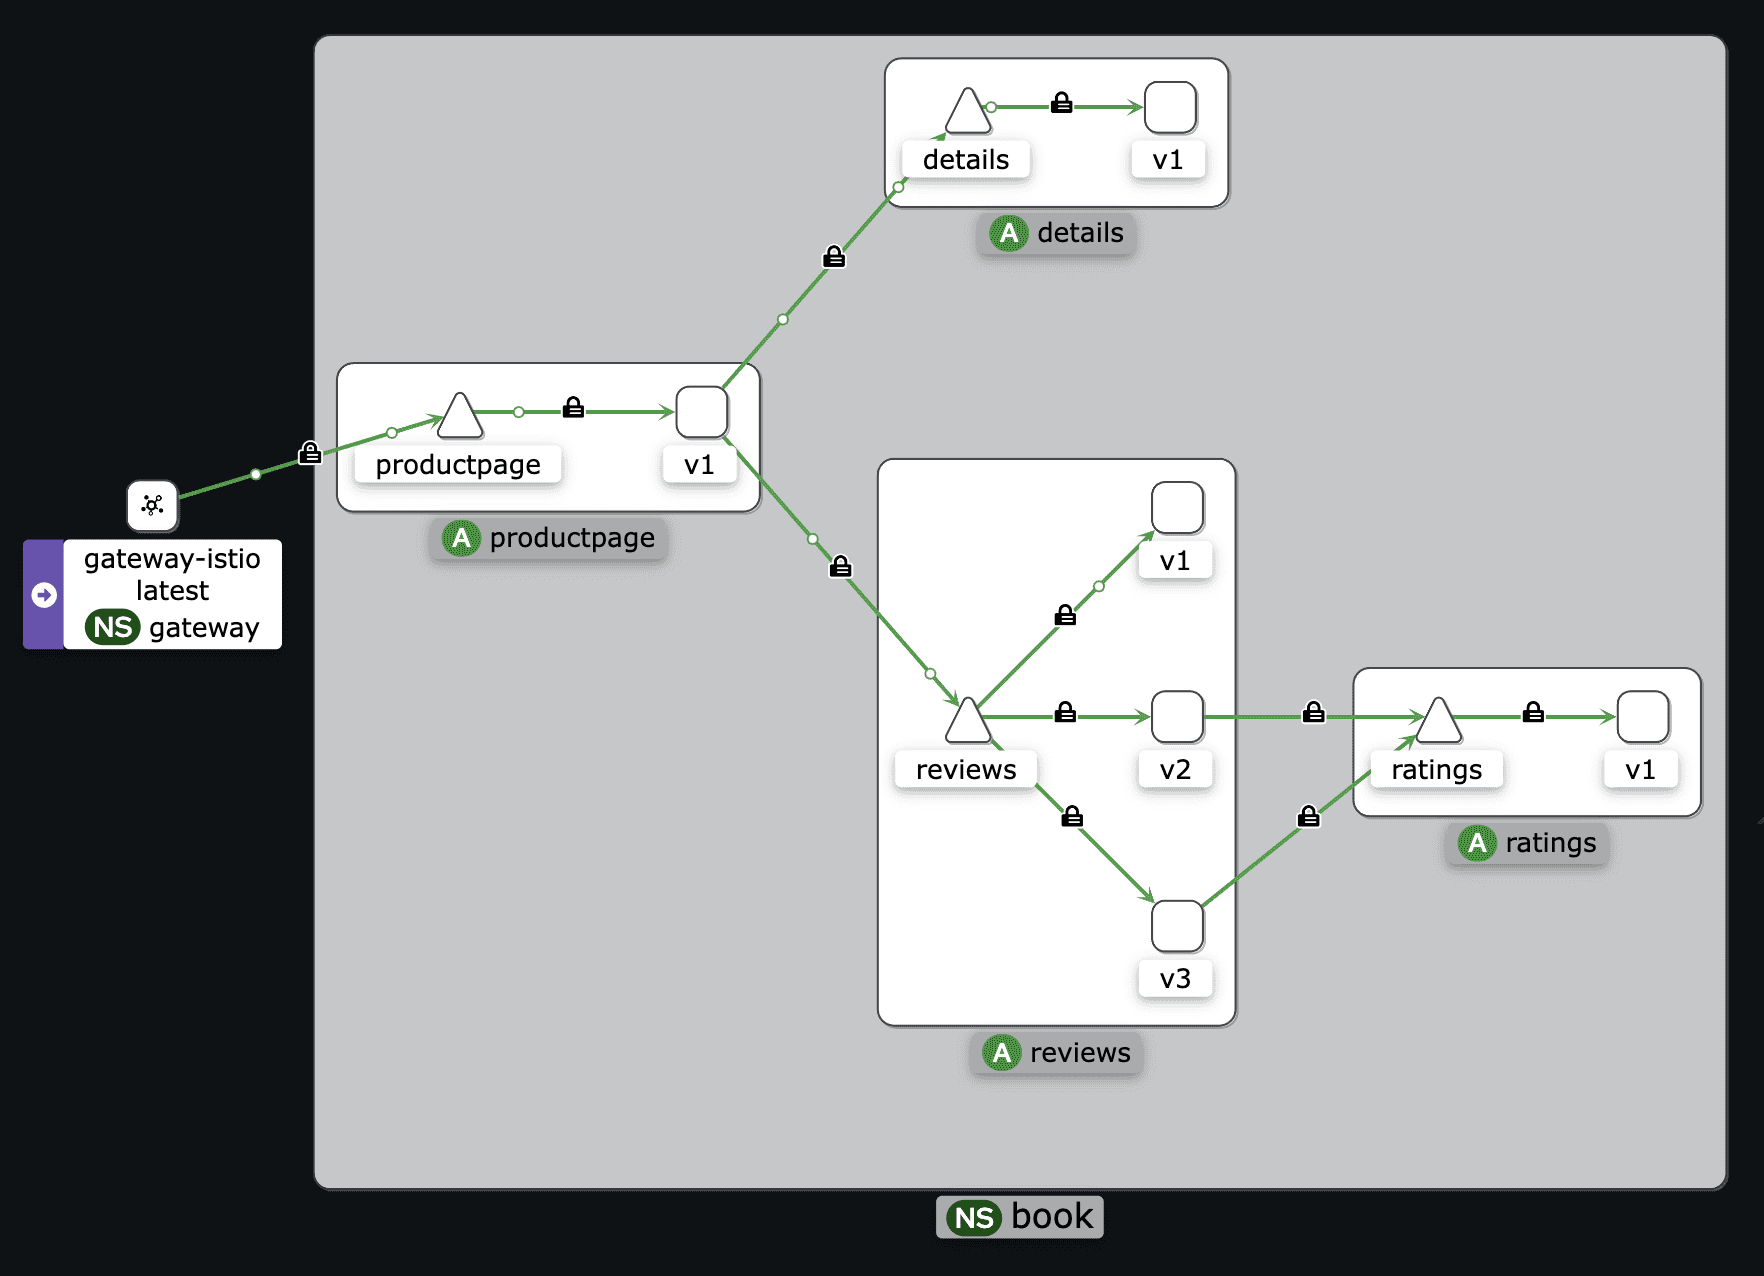Screen dimensions: 1764x1276
Task: Click the purple arrow badge on gateway-istio
Action: pos(44,595)
